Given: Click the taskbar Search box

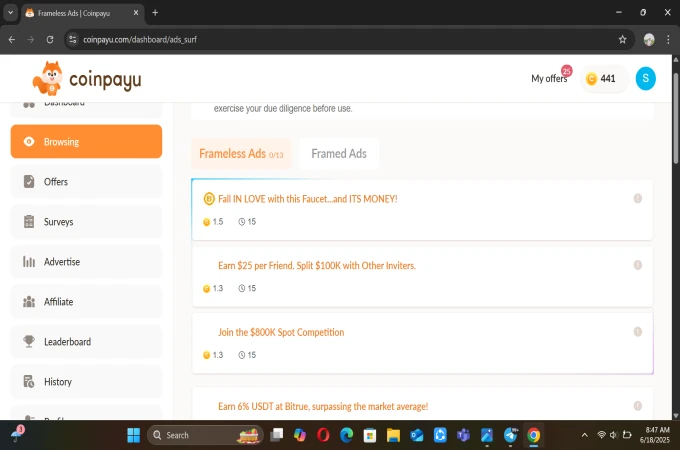Looking at the screenshot, I should click(206, 435).
